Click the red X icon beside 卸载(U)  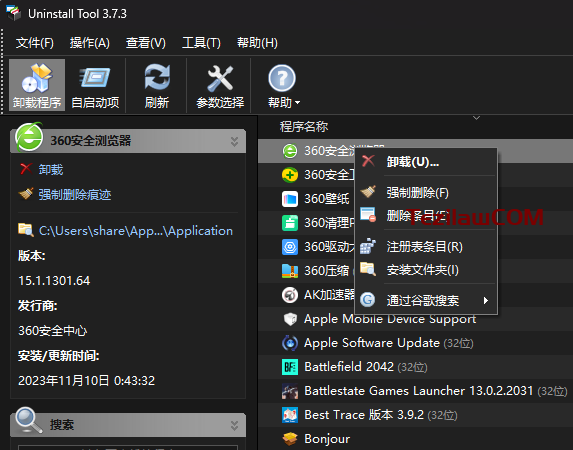coord(368,161)
